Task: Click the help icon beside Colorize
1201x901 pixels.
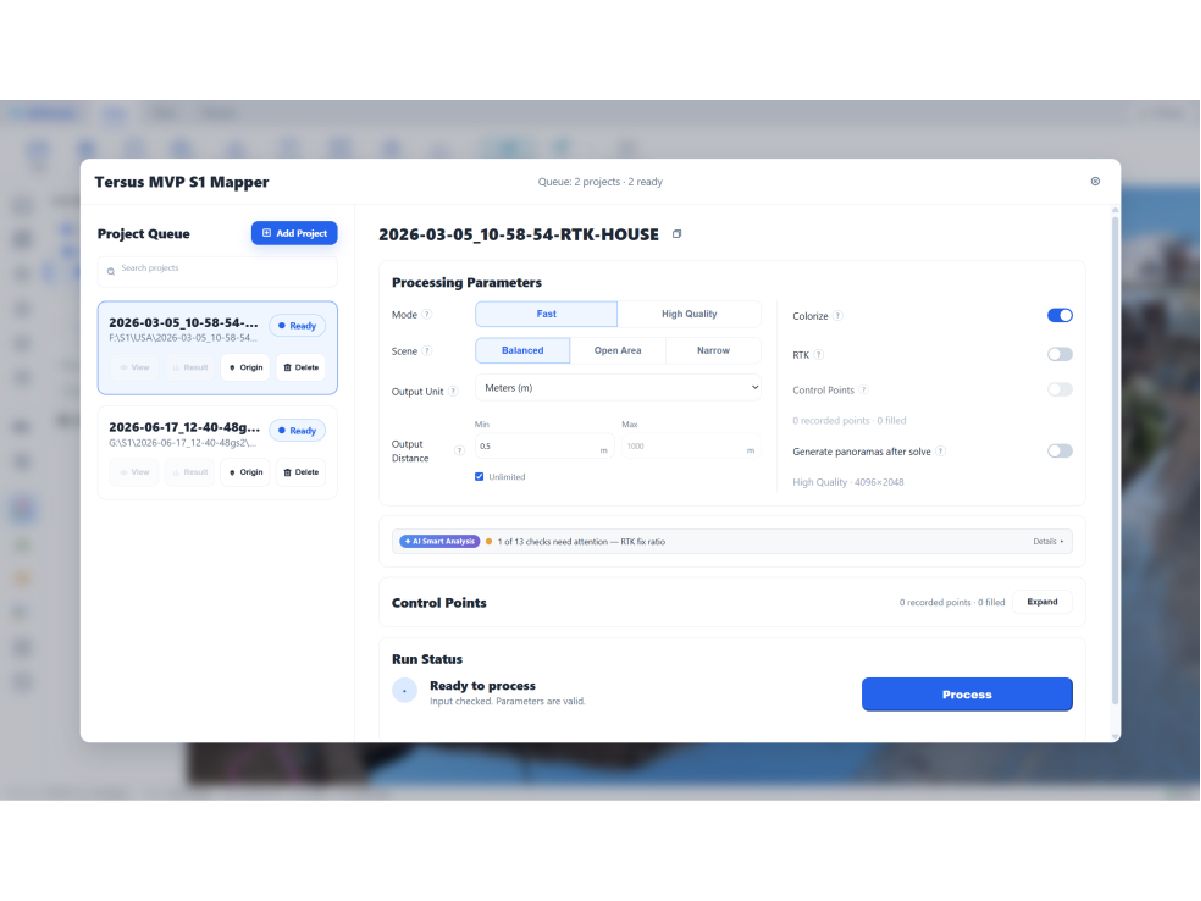Action: (838, 316)
